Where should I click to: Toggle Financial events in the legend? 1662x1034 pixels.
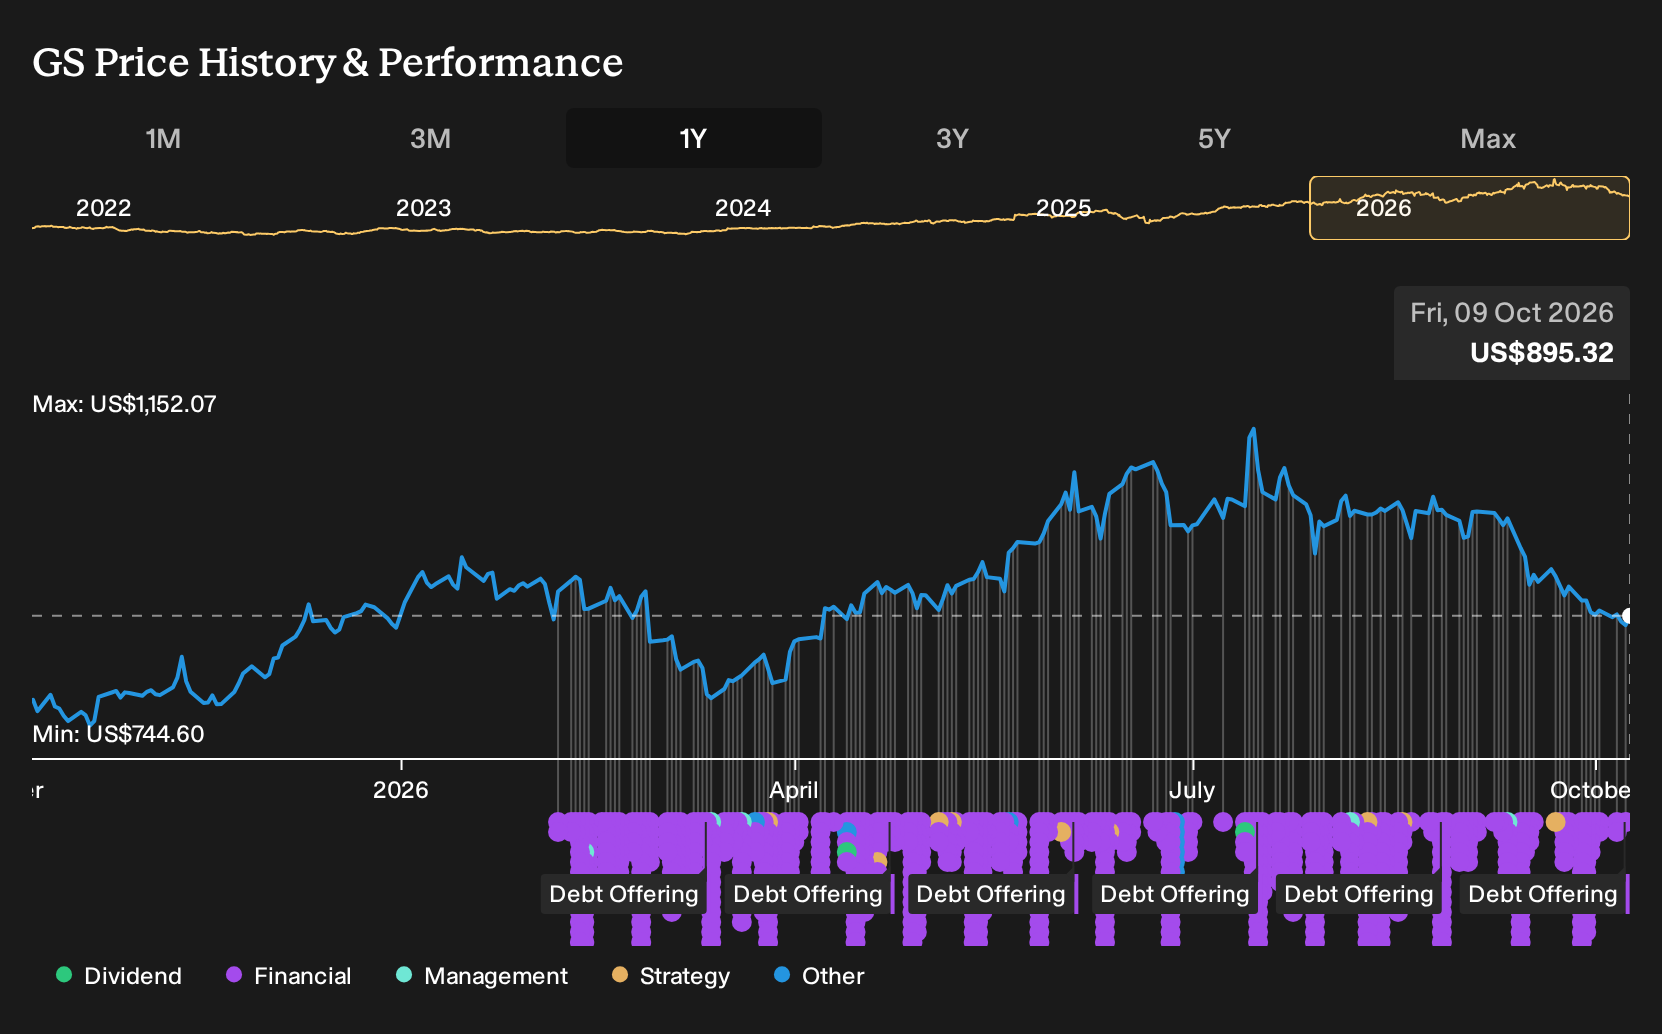point(288,975)
